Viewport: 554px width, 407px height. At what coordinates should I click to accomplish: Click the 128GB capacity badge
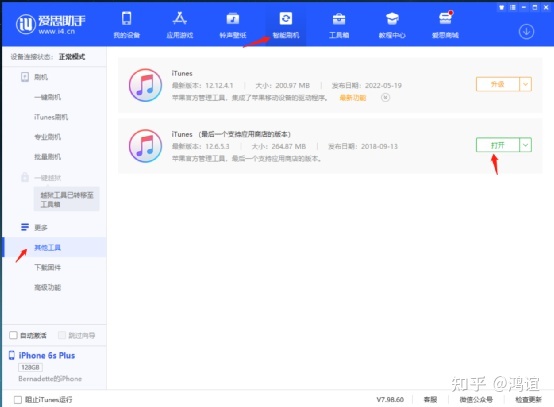coord(30,367)
